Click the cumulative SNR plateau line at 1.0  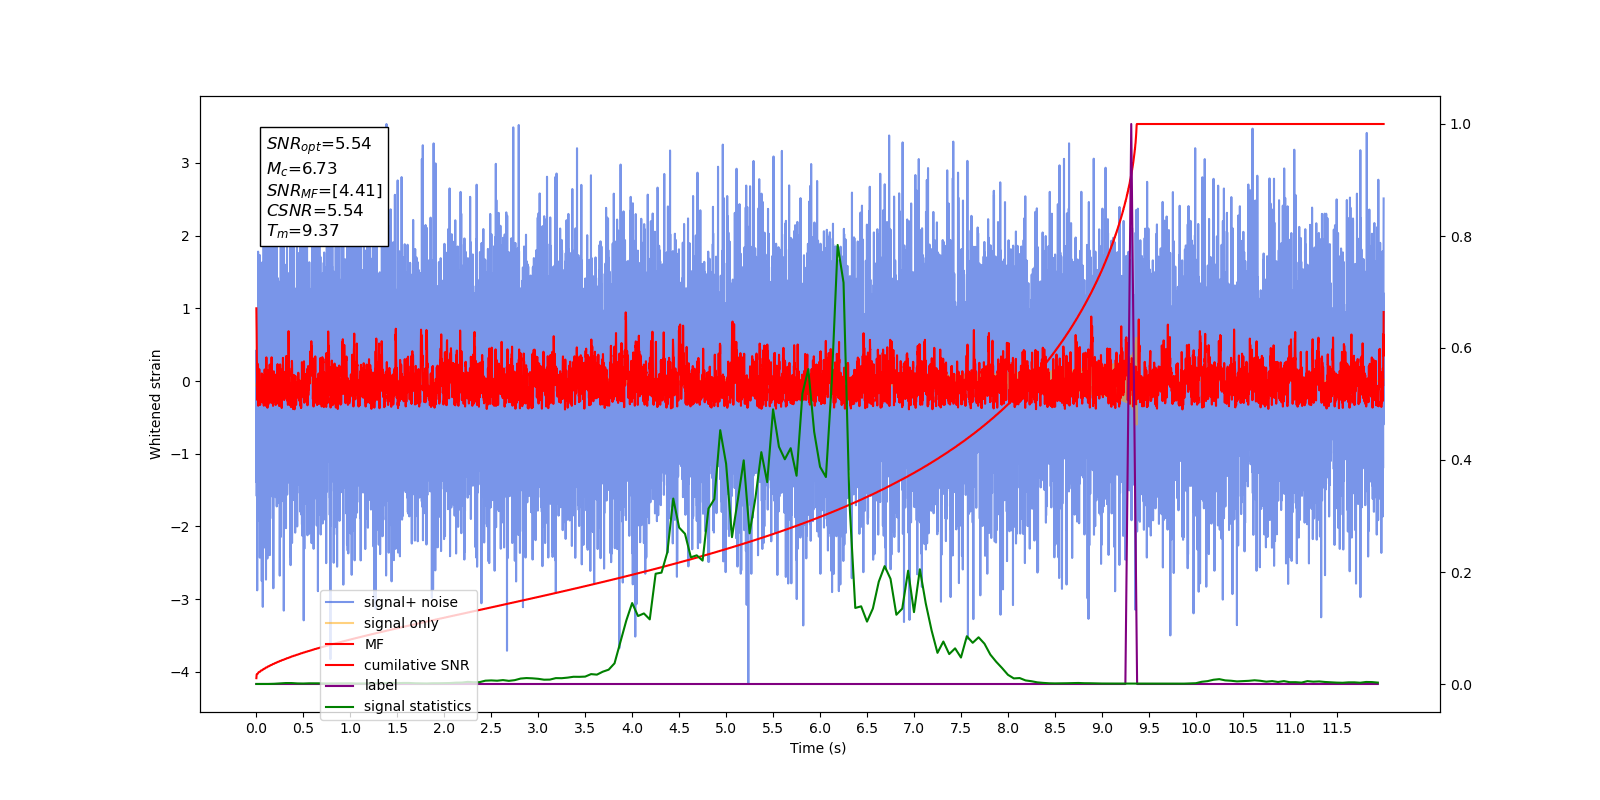coord(1260,124)
